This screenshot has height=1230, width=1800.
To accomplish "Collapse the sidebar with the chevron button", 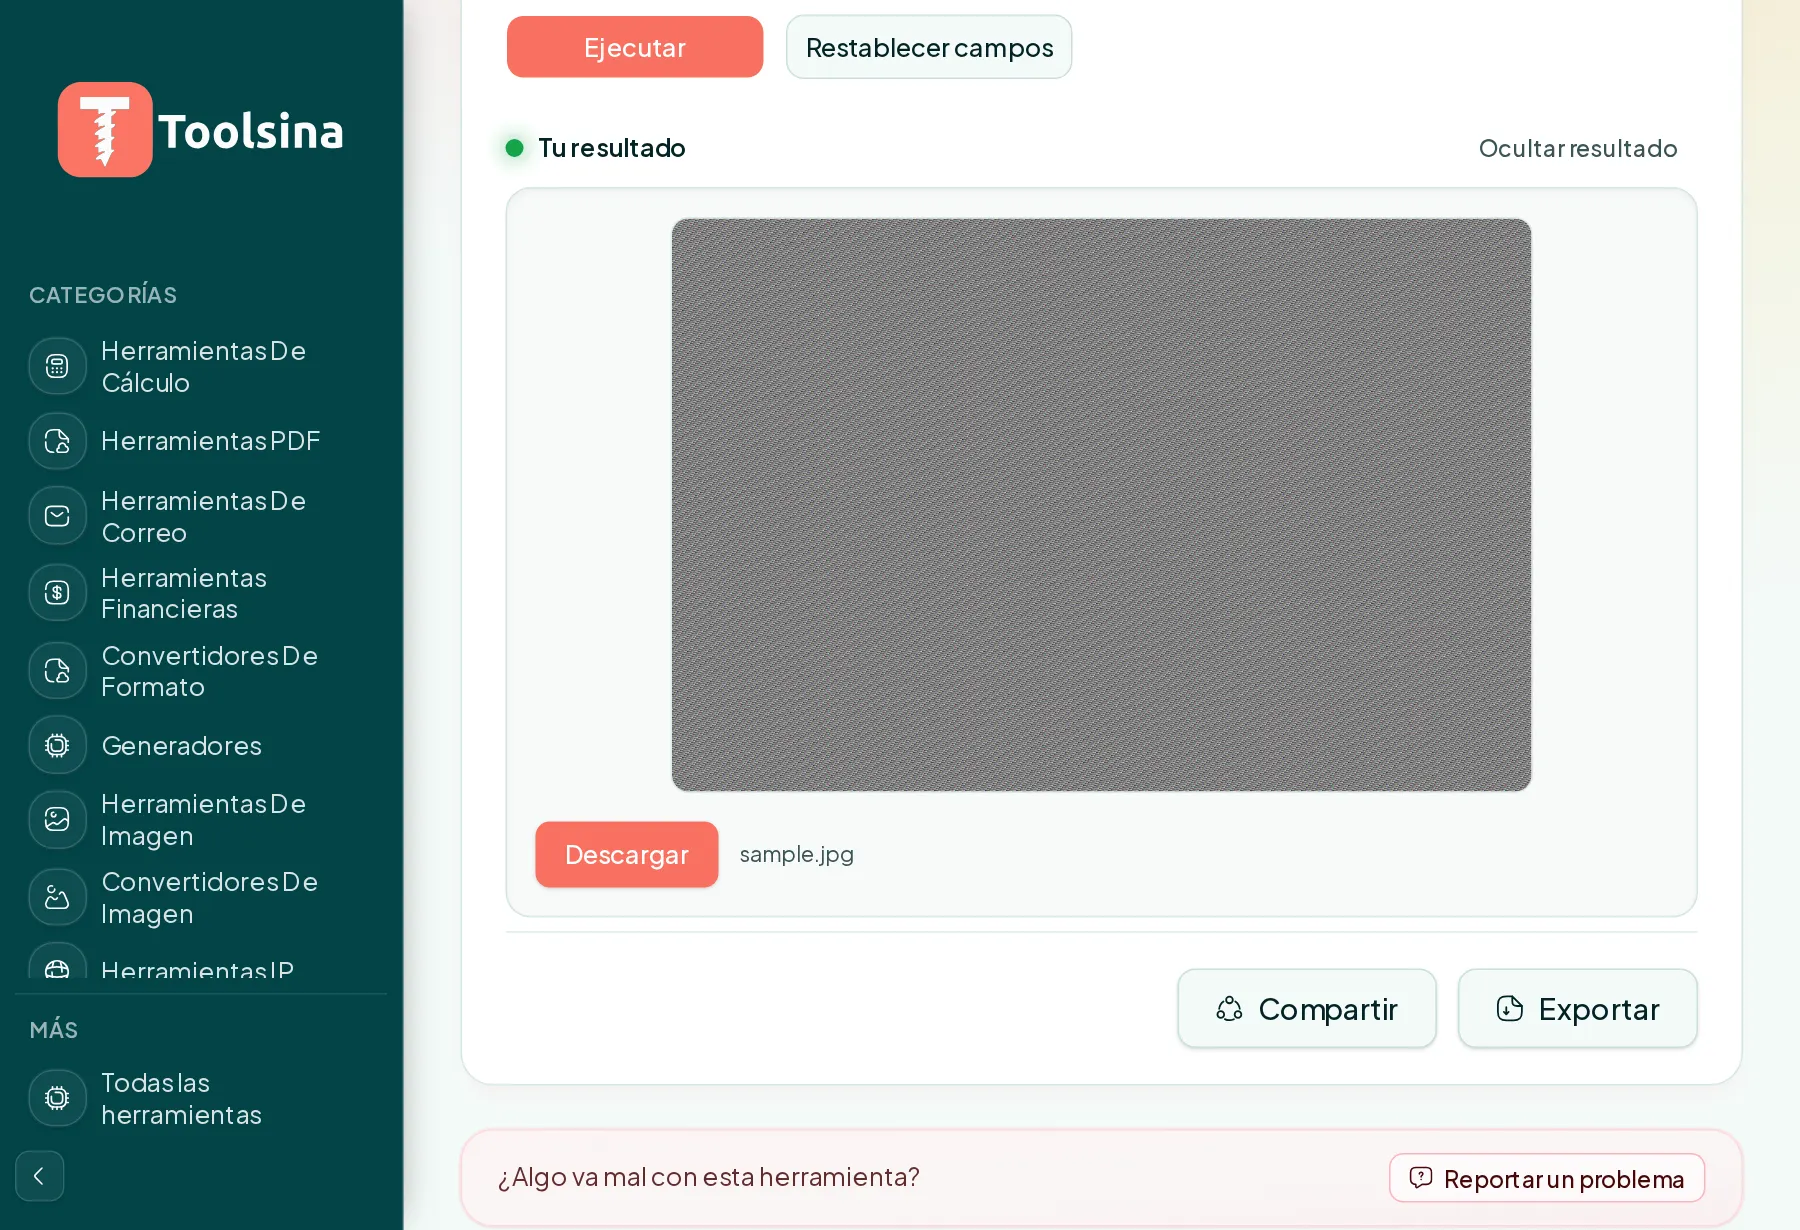I will point(40,1176).
